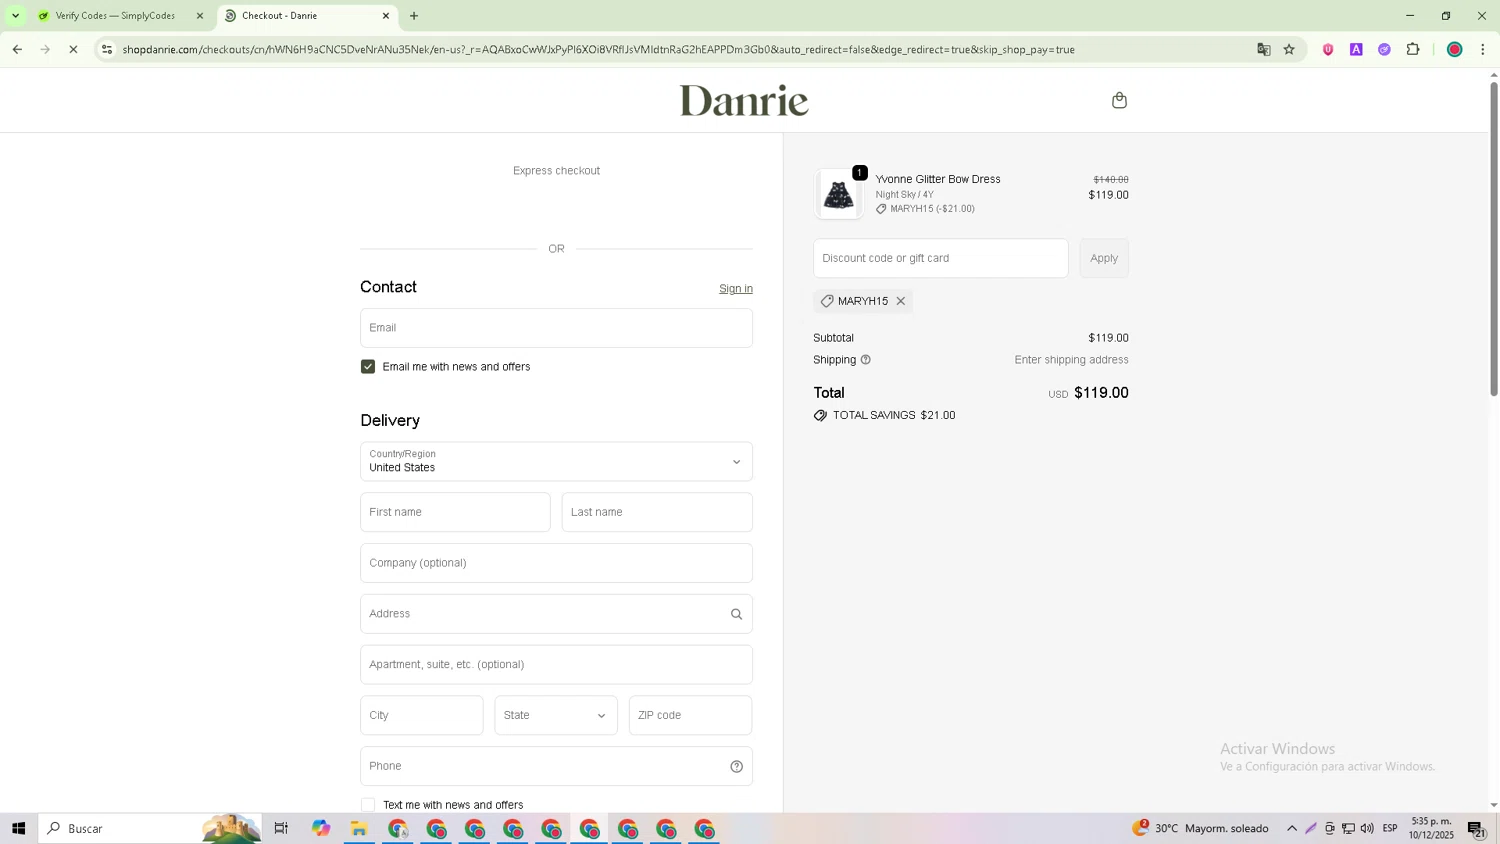Click the Phone field
1500x844 pixels.
click(x=556, y=767)
